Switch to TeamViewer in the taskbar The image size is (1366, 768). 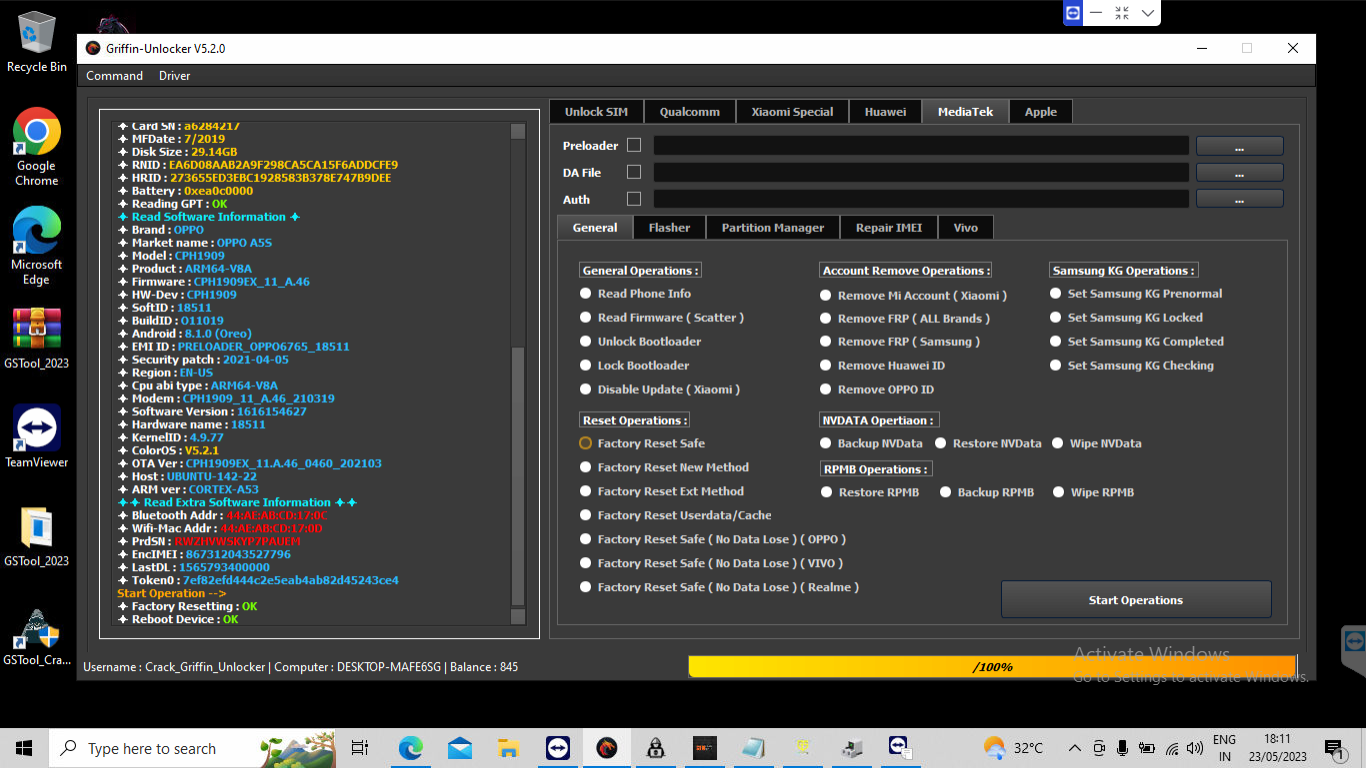point(557,748)
